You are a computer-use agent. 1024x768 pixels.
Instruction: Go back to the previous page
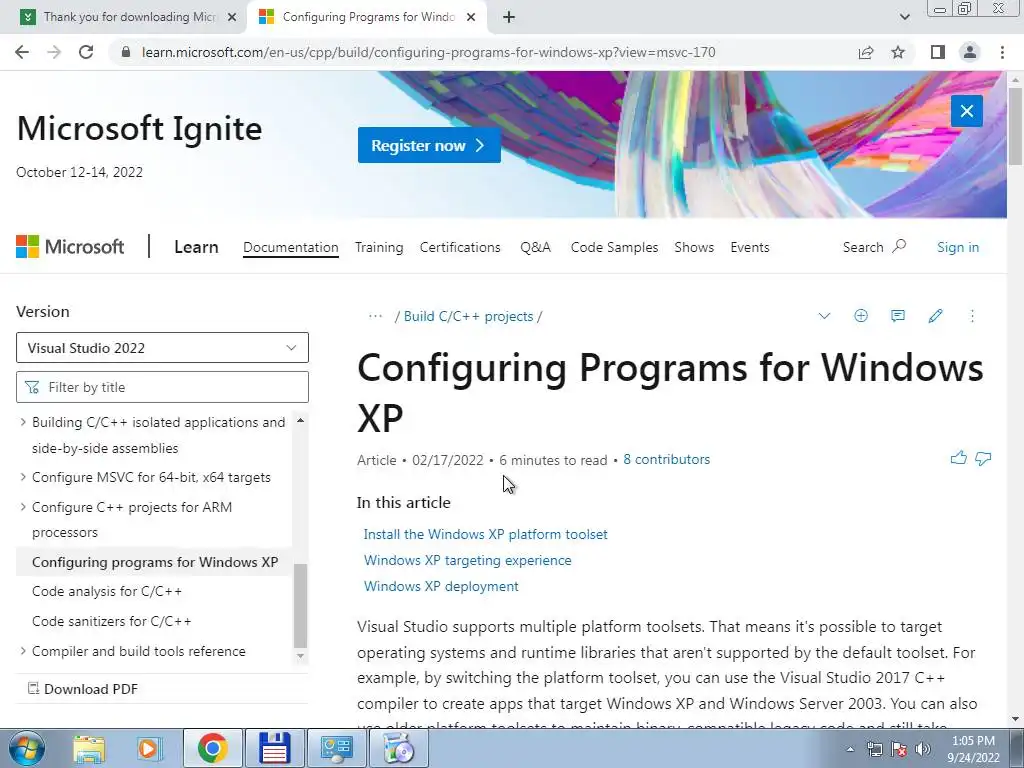coord(22,52)
